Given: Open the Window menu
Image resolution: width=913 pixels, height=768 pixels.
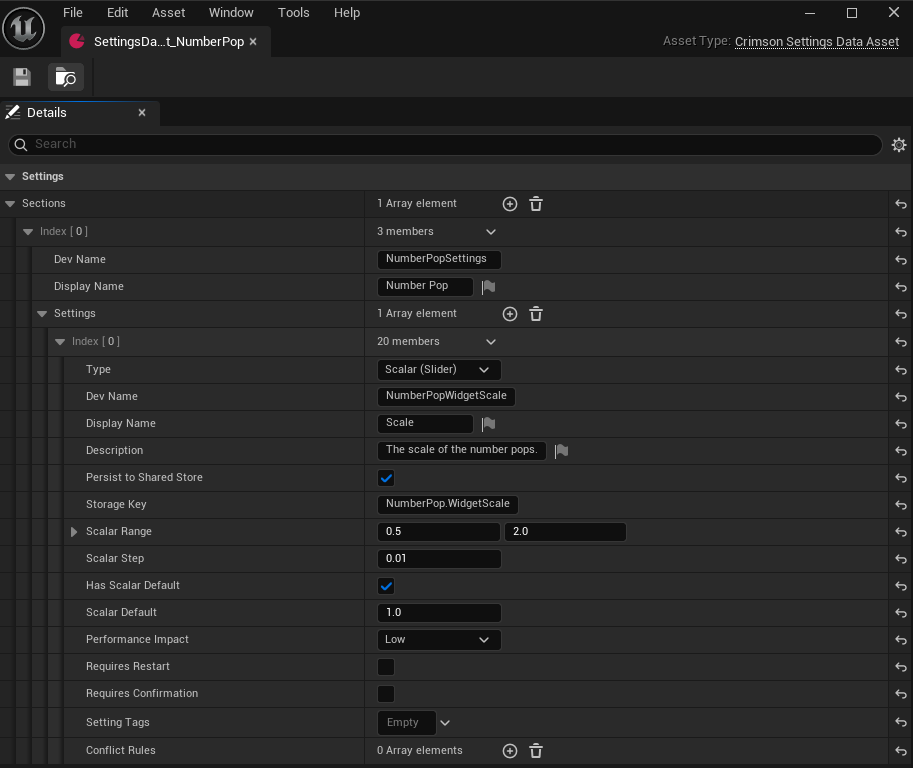Looking at the screenshot, I should 231,12.
